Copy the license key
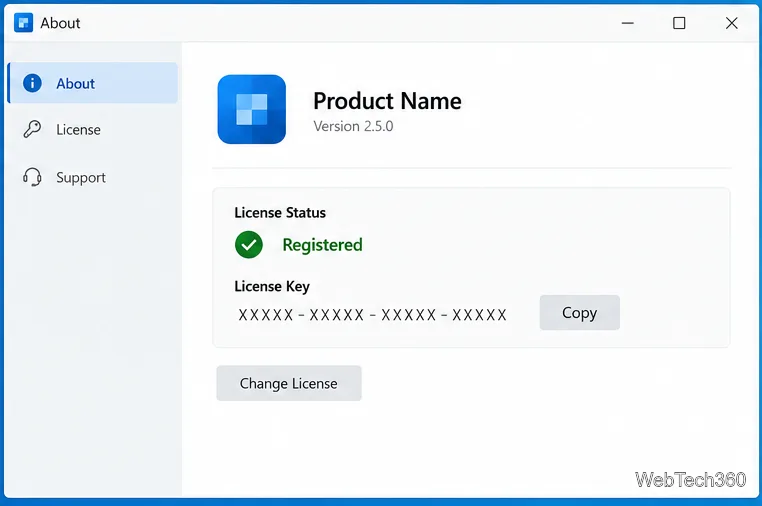This screenshot has width=762, height=506. (x=580, y=313)
